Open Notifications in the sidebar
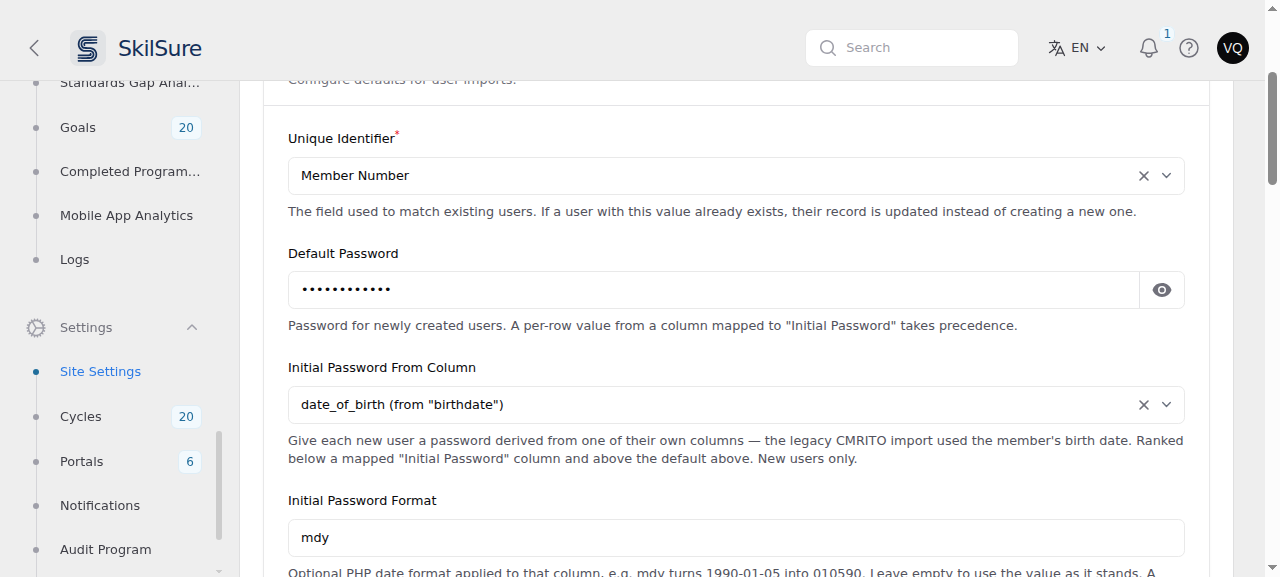1280x577 pixels. tap(100, 506)
